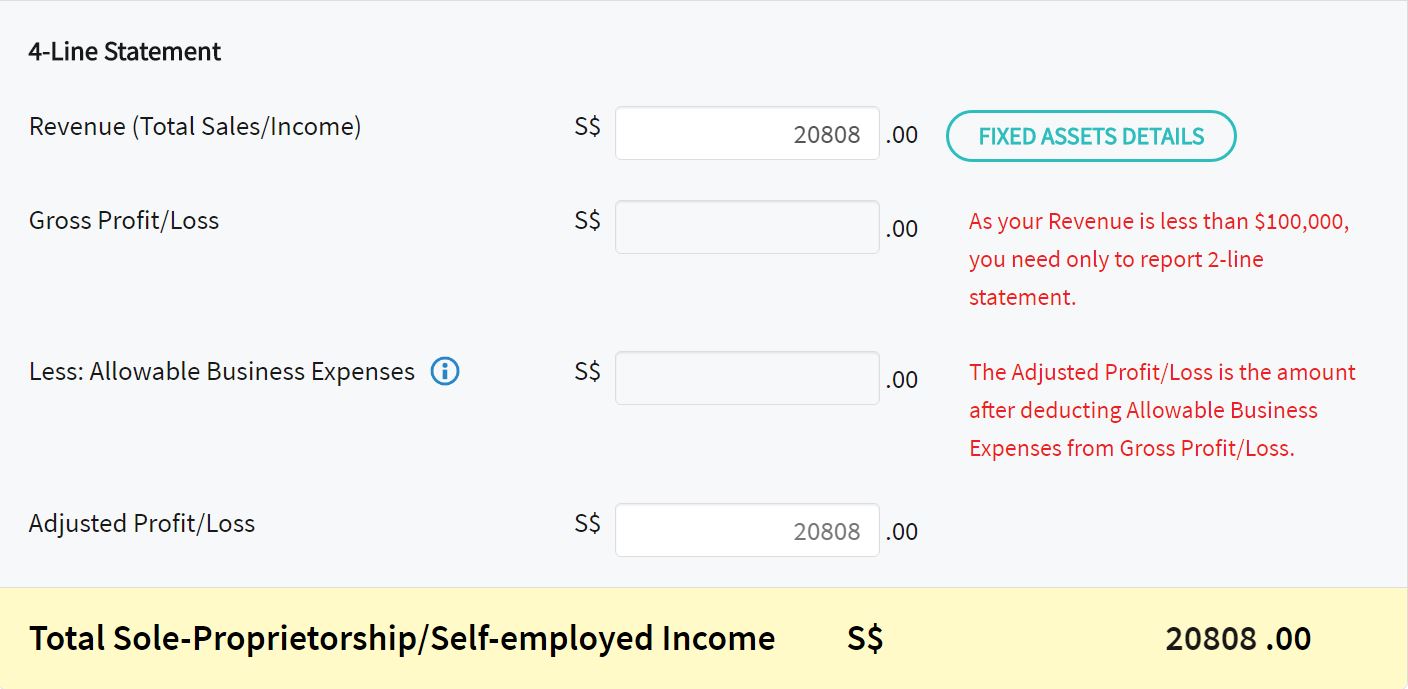
Task: Click the Less: Allowable Business Expenses label
Action: [x=222, y=372]
